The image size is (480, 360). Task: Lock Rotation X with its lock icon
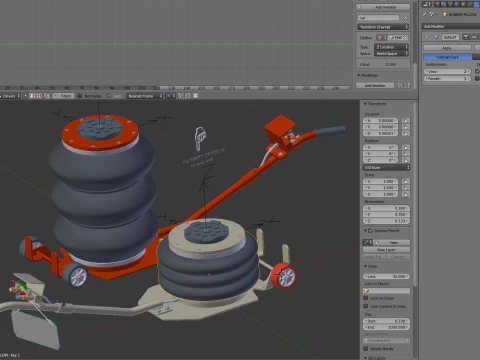click(406, 147)
